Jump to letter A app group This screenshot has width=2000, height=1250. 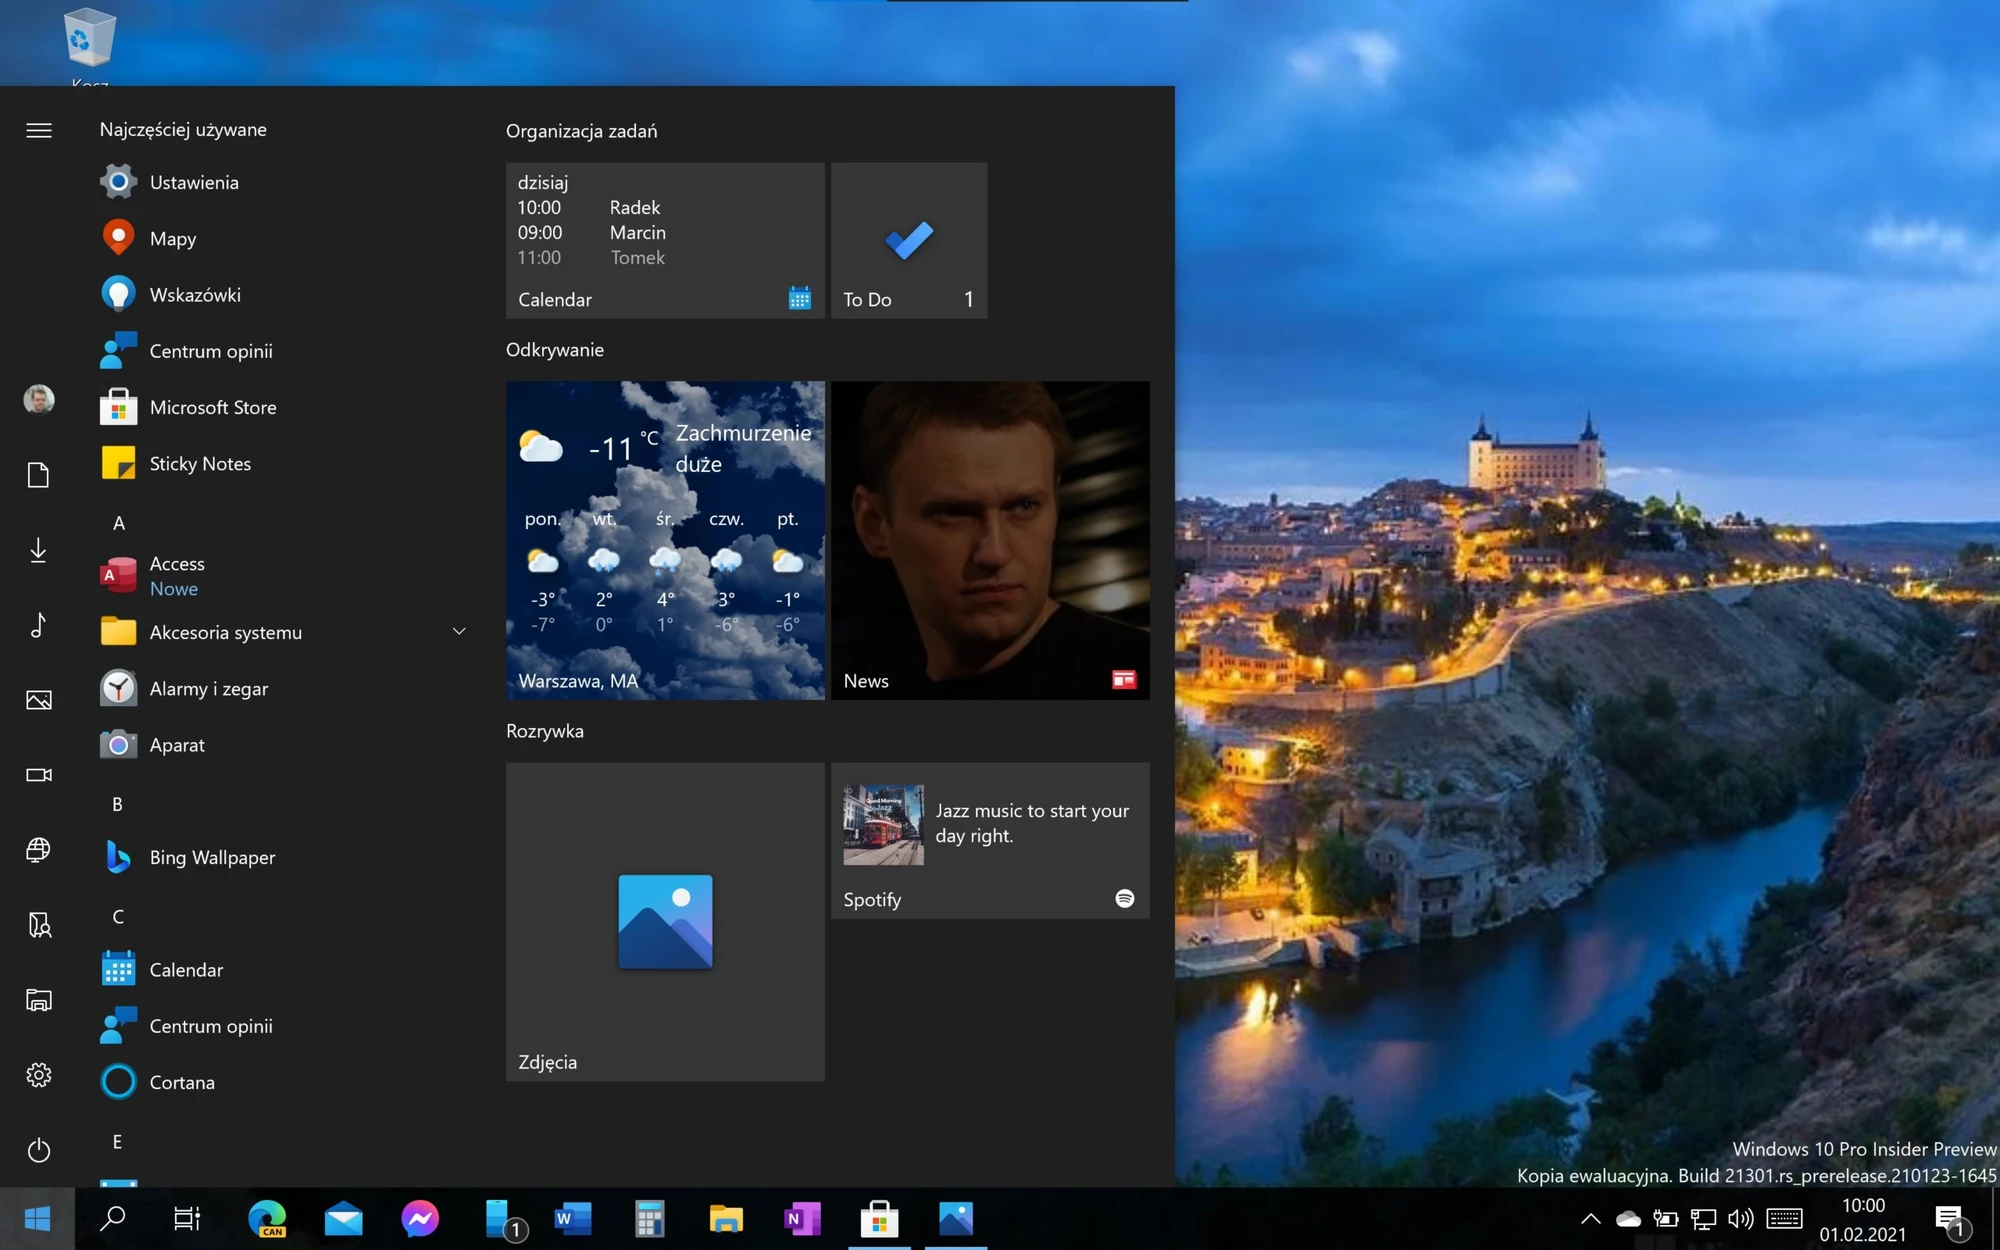(118, 523)
